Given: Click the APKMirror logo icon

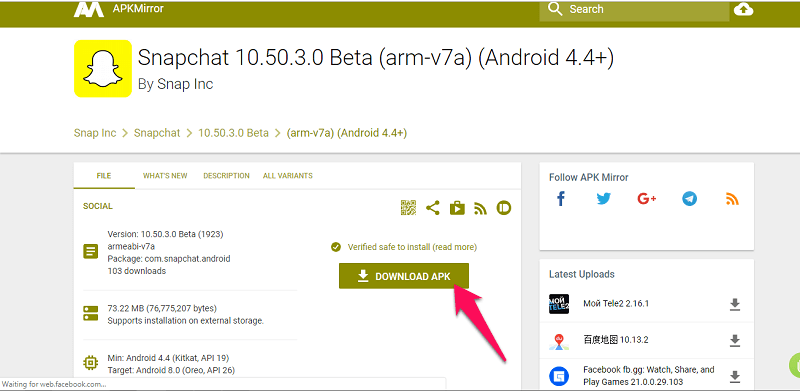Looking at the screenshot, I should [89, 9].
